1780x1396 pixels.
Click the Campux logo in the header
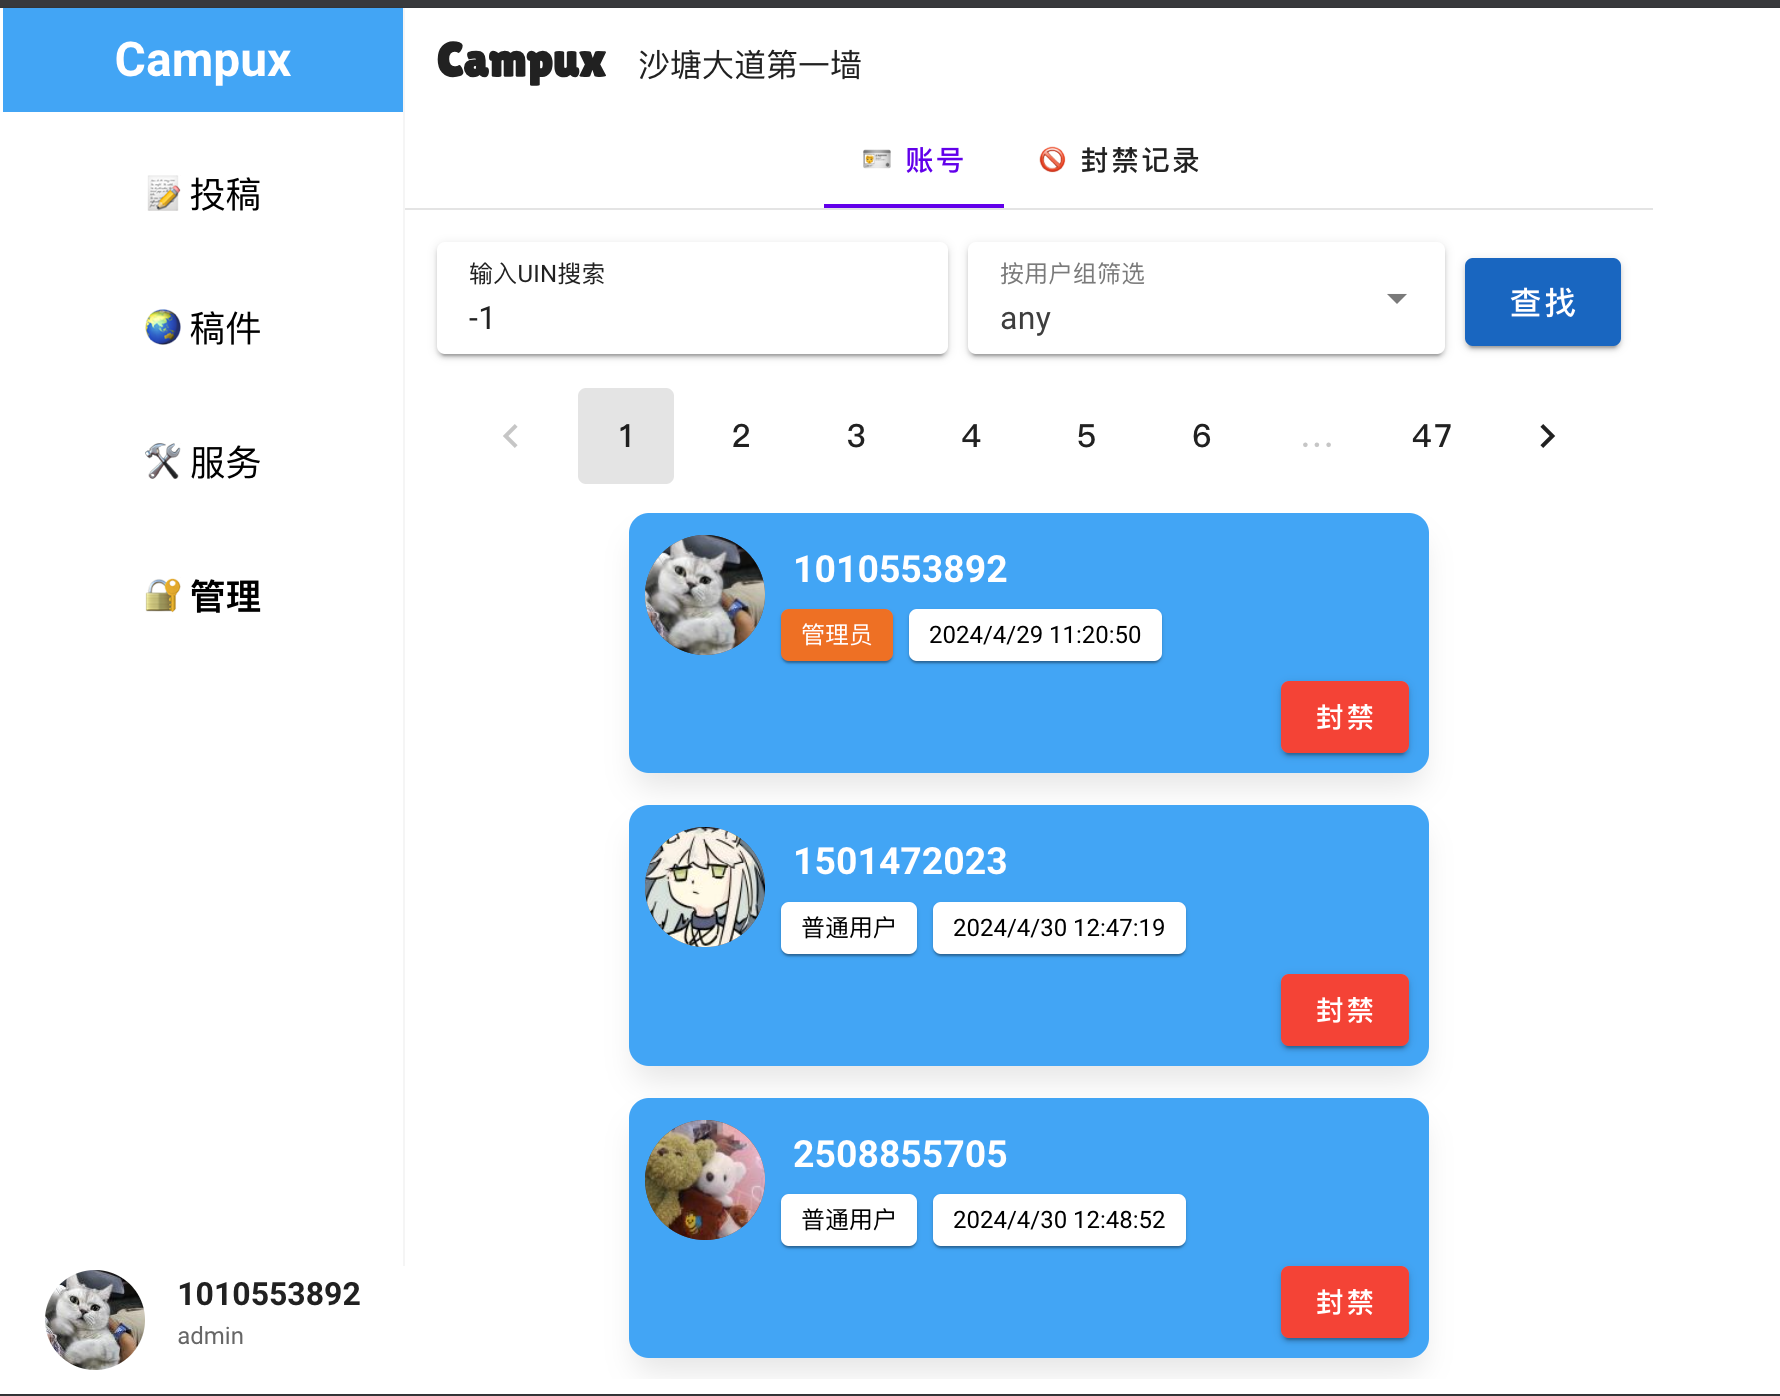[520, 62]
